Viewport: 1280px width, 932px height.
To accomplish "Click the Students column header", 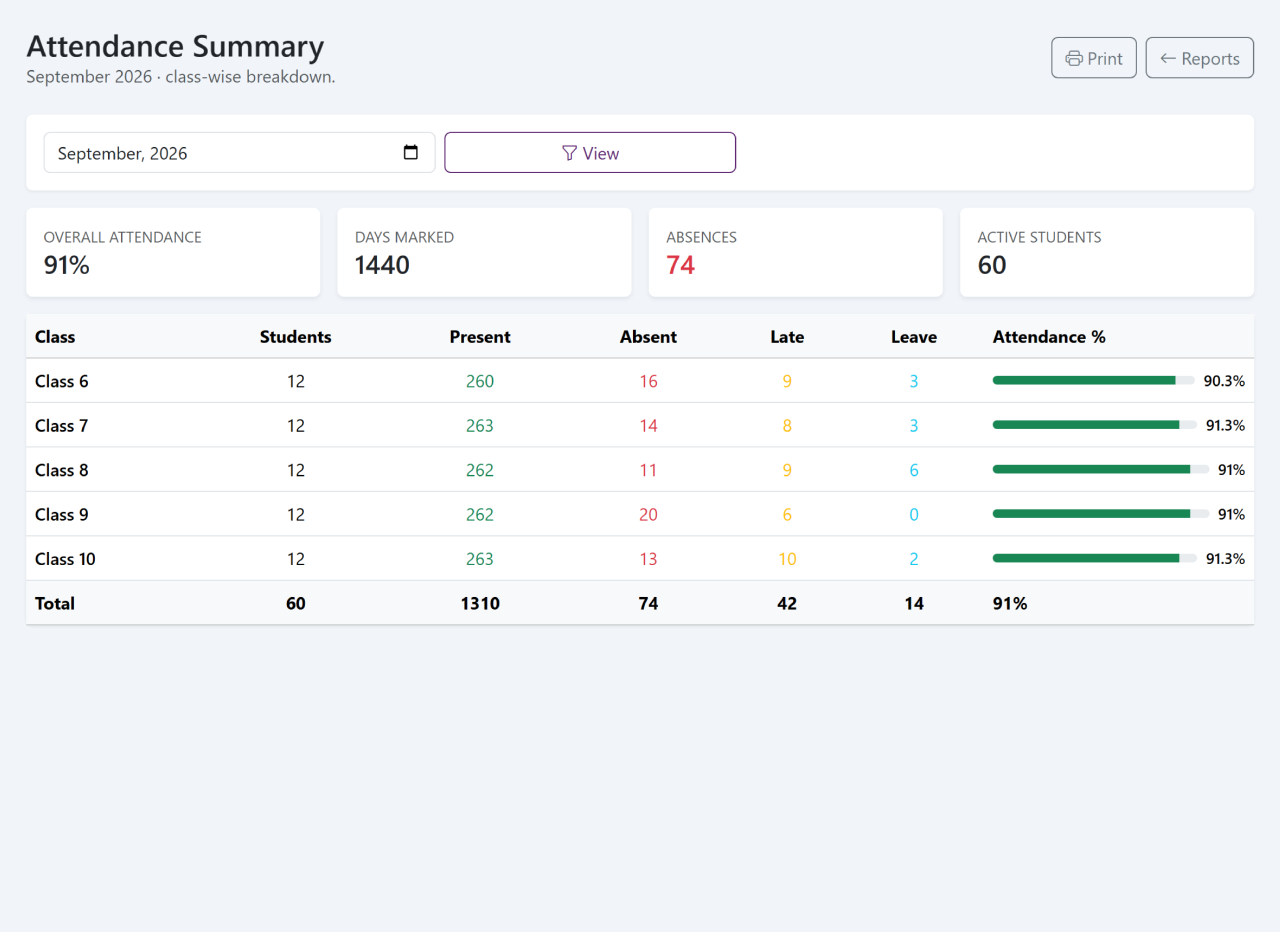I will click(x=295, y=337).
